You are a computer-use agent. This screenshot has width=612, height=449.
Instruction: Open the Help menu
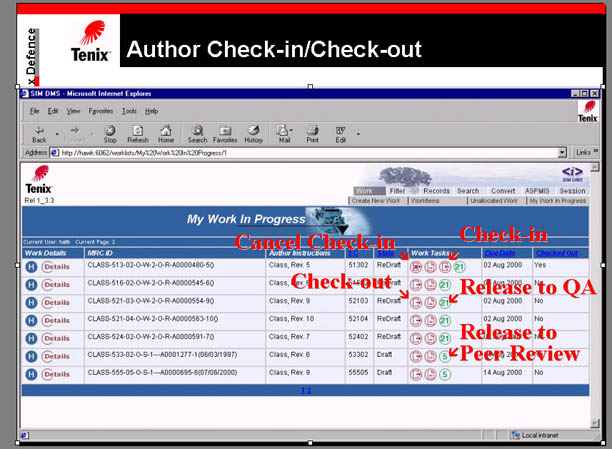point(151,111)
